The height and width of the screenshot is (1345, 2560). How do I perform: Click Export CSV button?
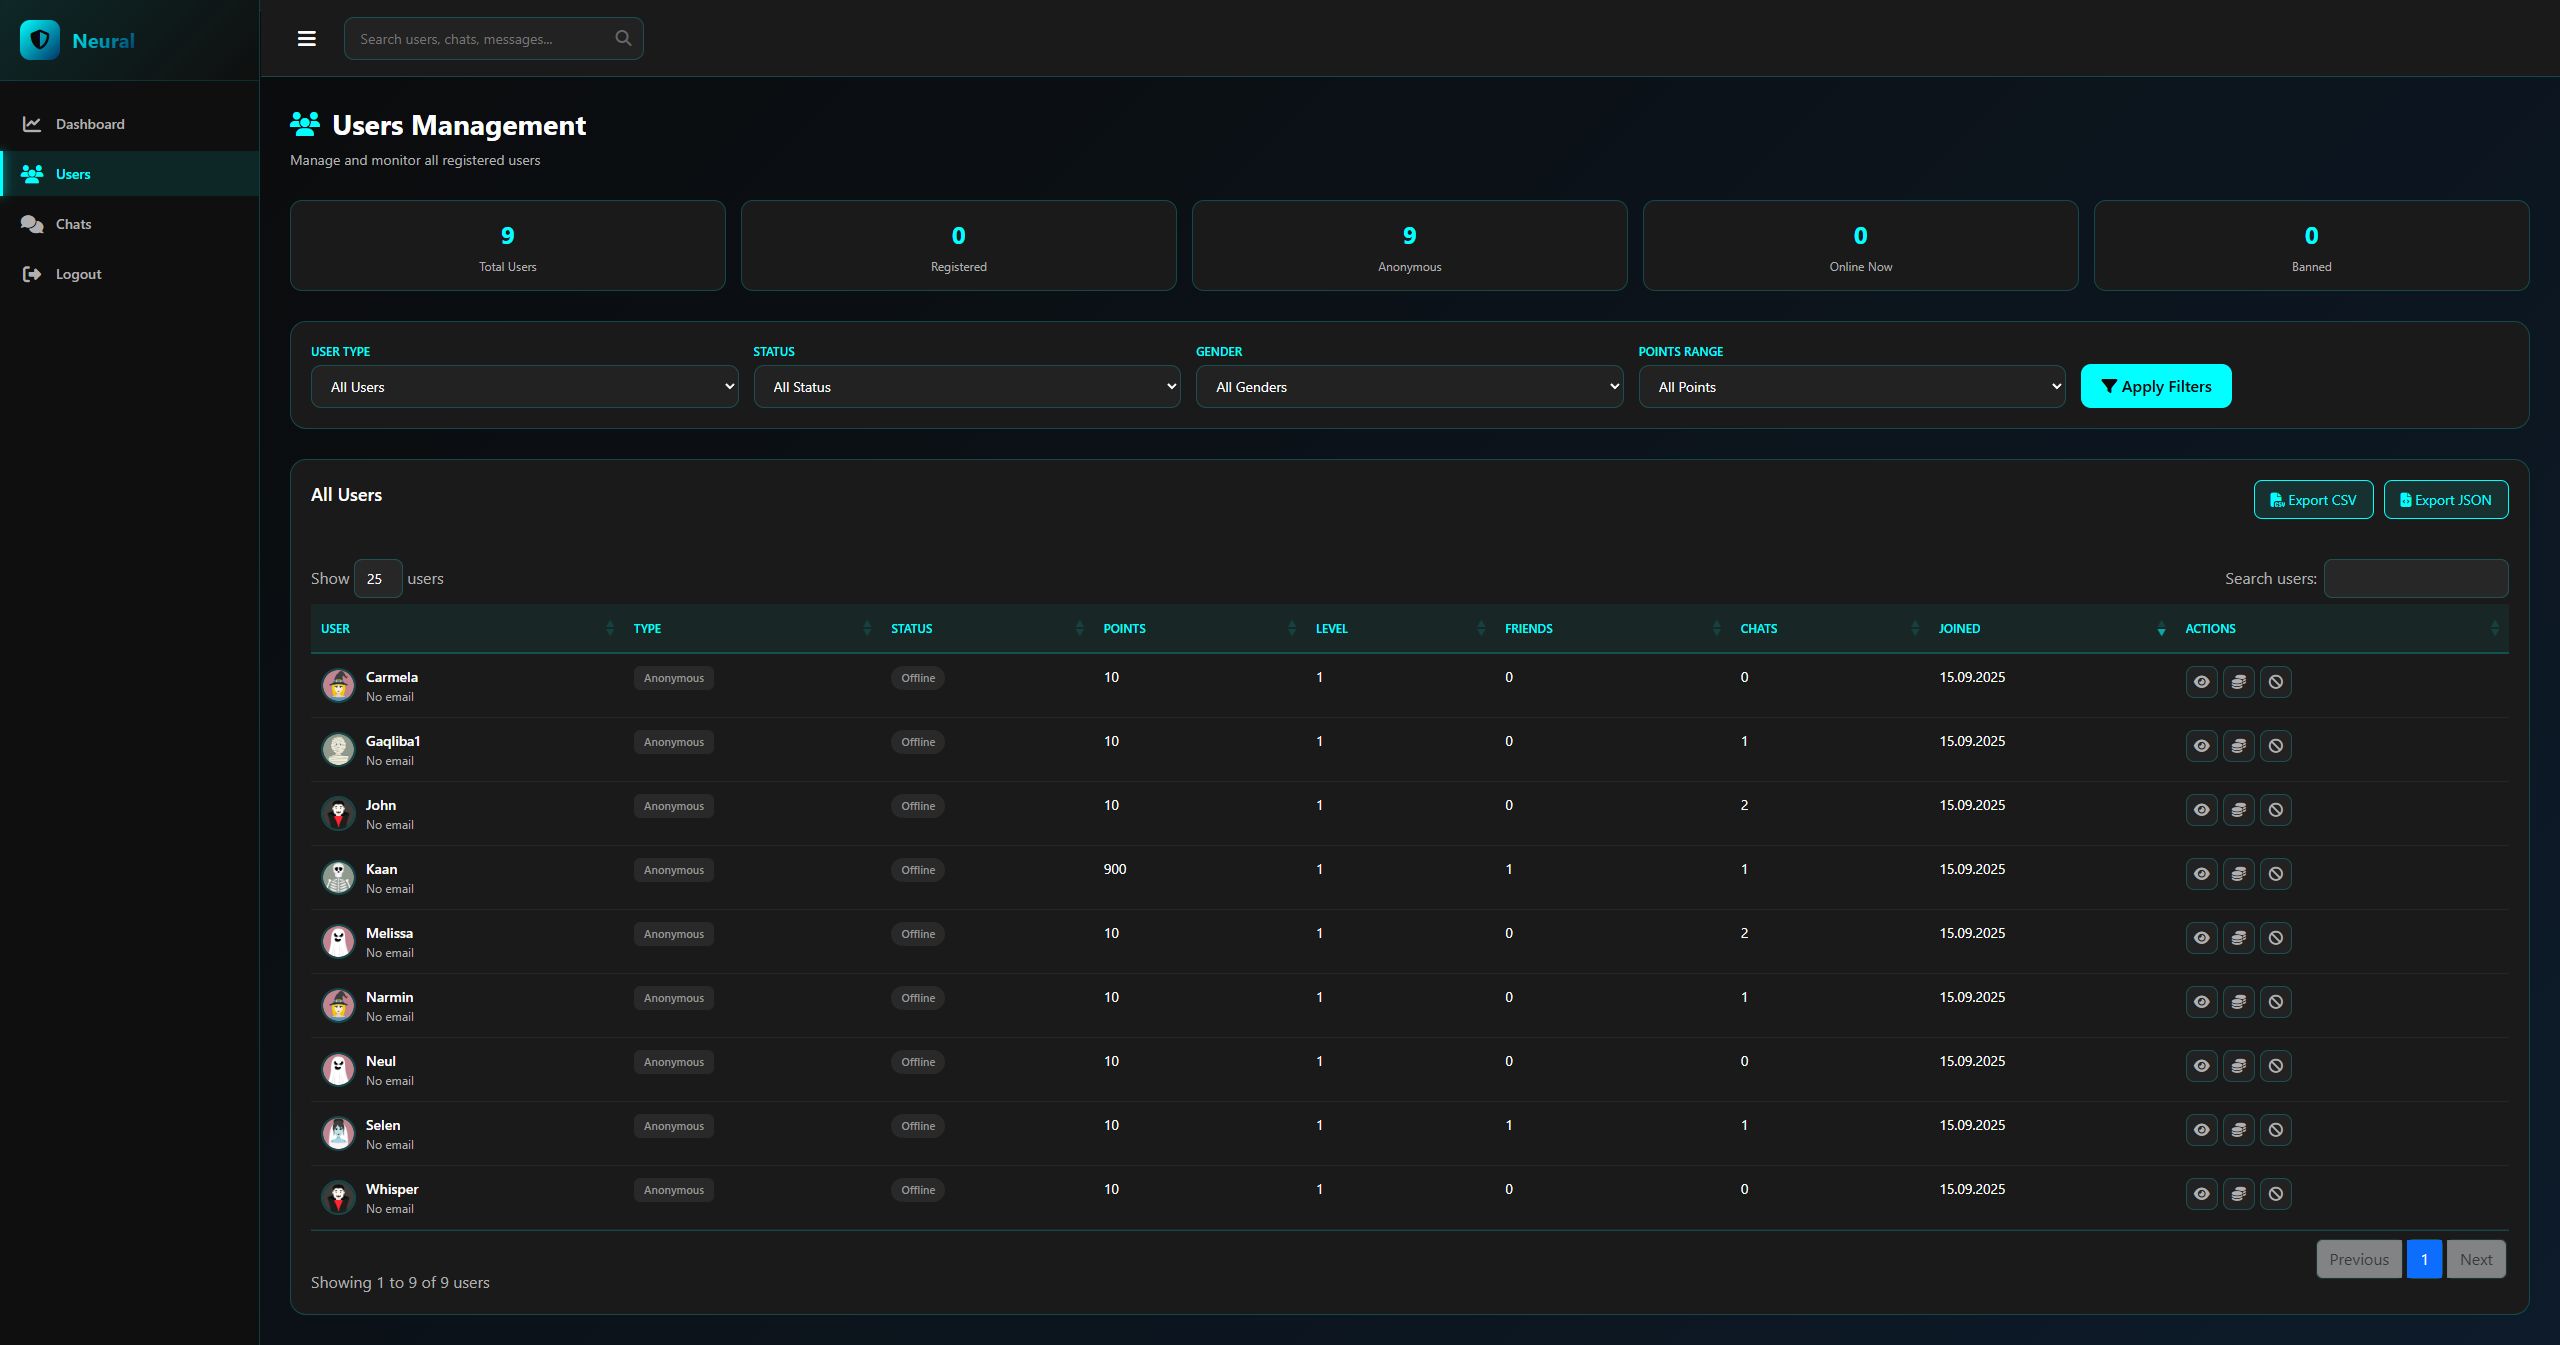coord(2312,500)
